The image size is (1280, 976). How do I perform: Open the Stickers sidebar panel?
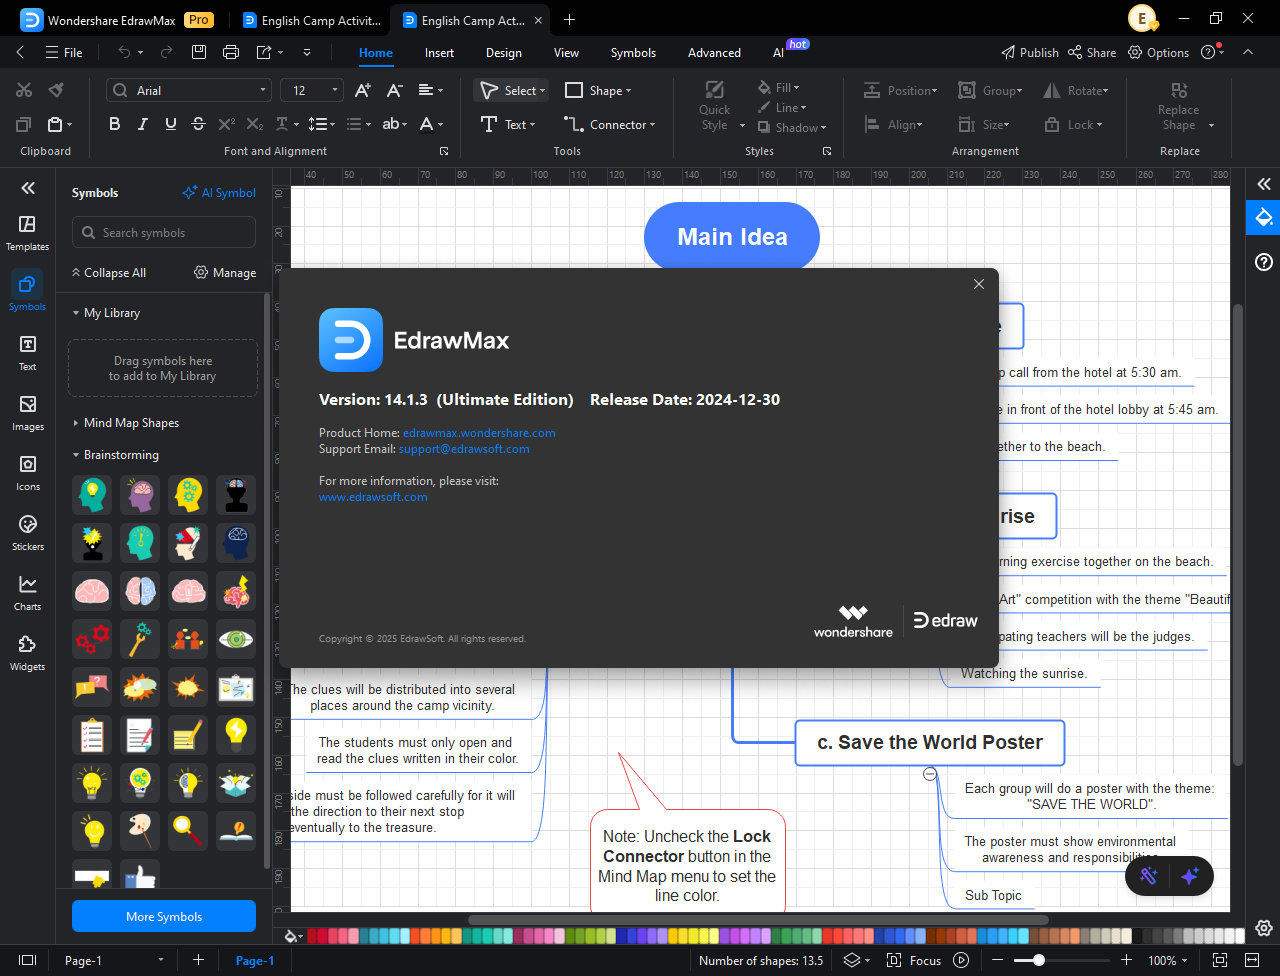click(27, 533)
